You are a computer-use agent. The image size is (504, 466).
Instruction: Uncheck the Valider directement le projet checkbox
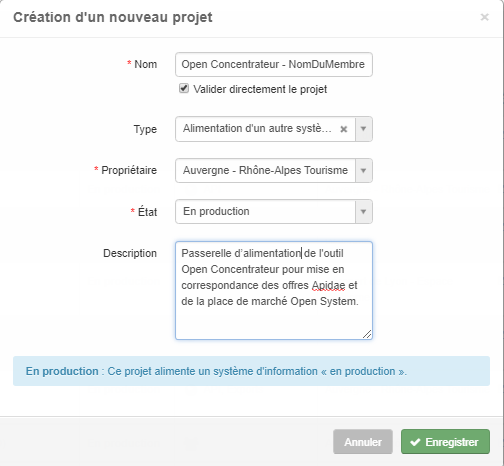(x=184, y=88)
